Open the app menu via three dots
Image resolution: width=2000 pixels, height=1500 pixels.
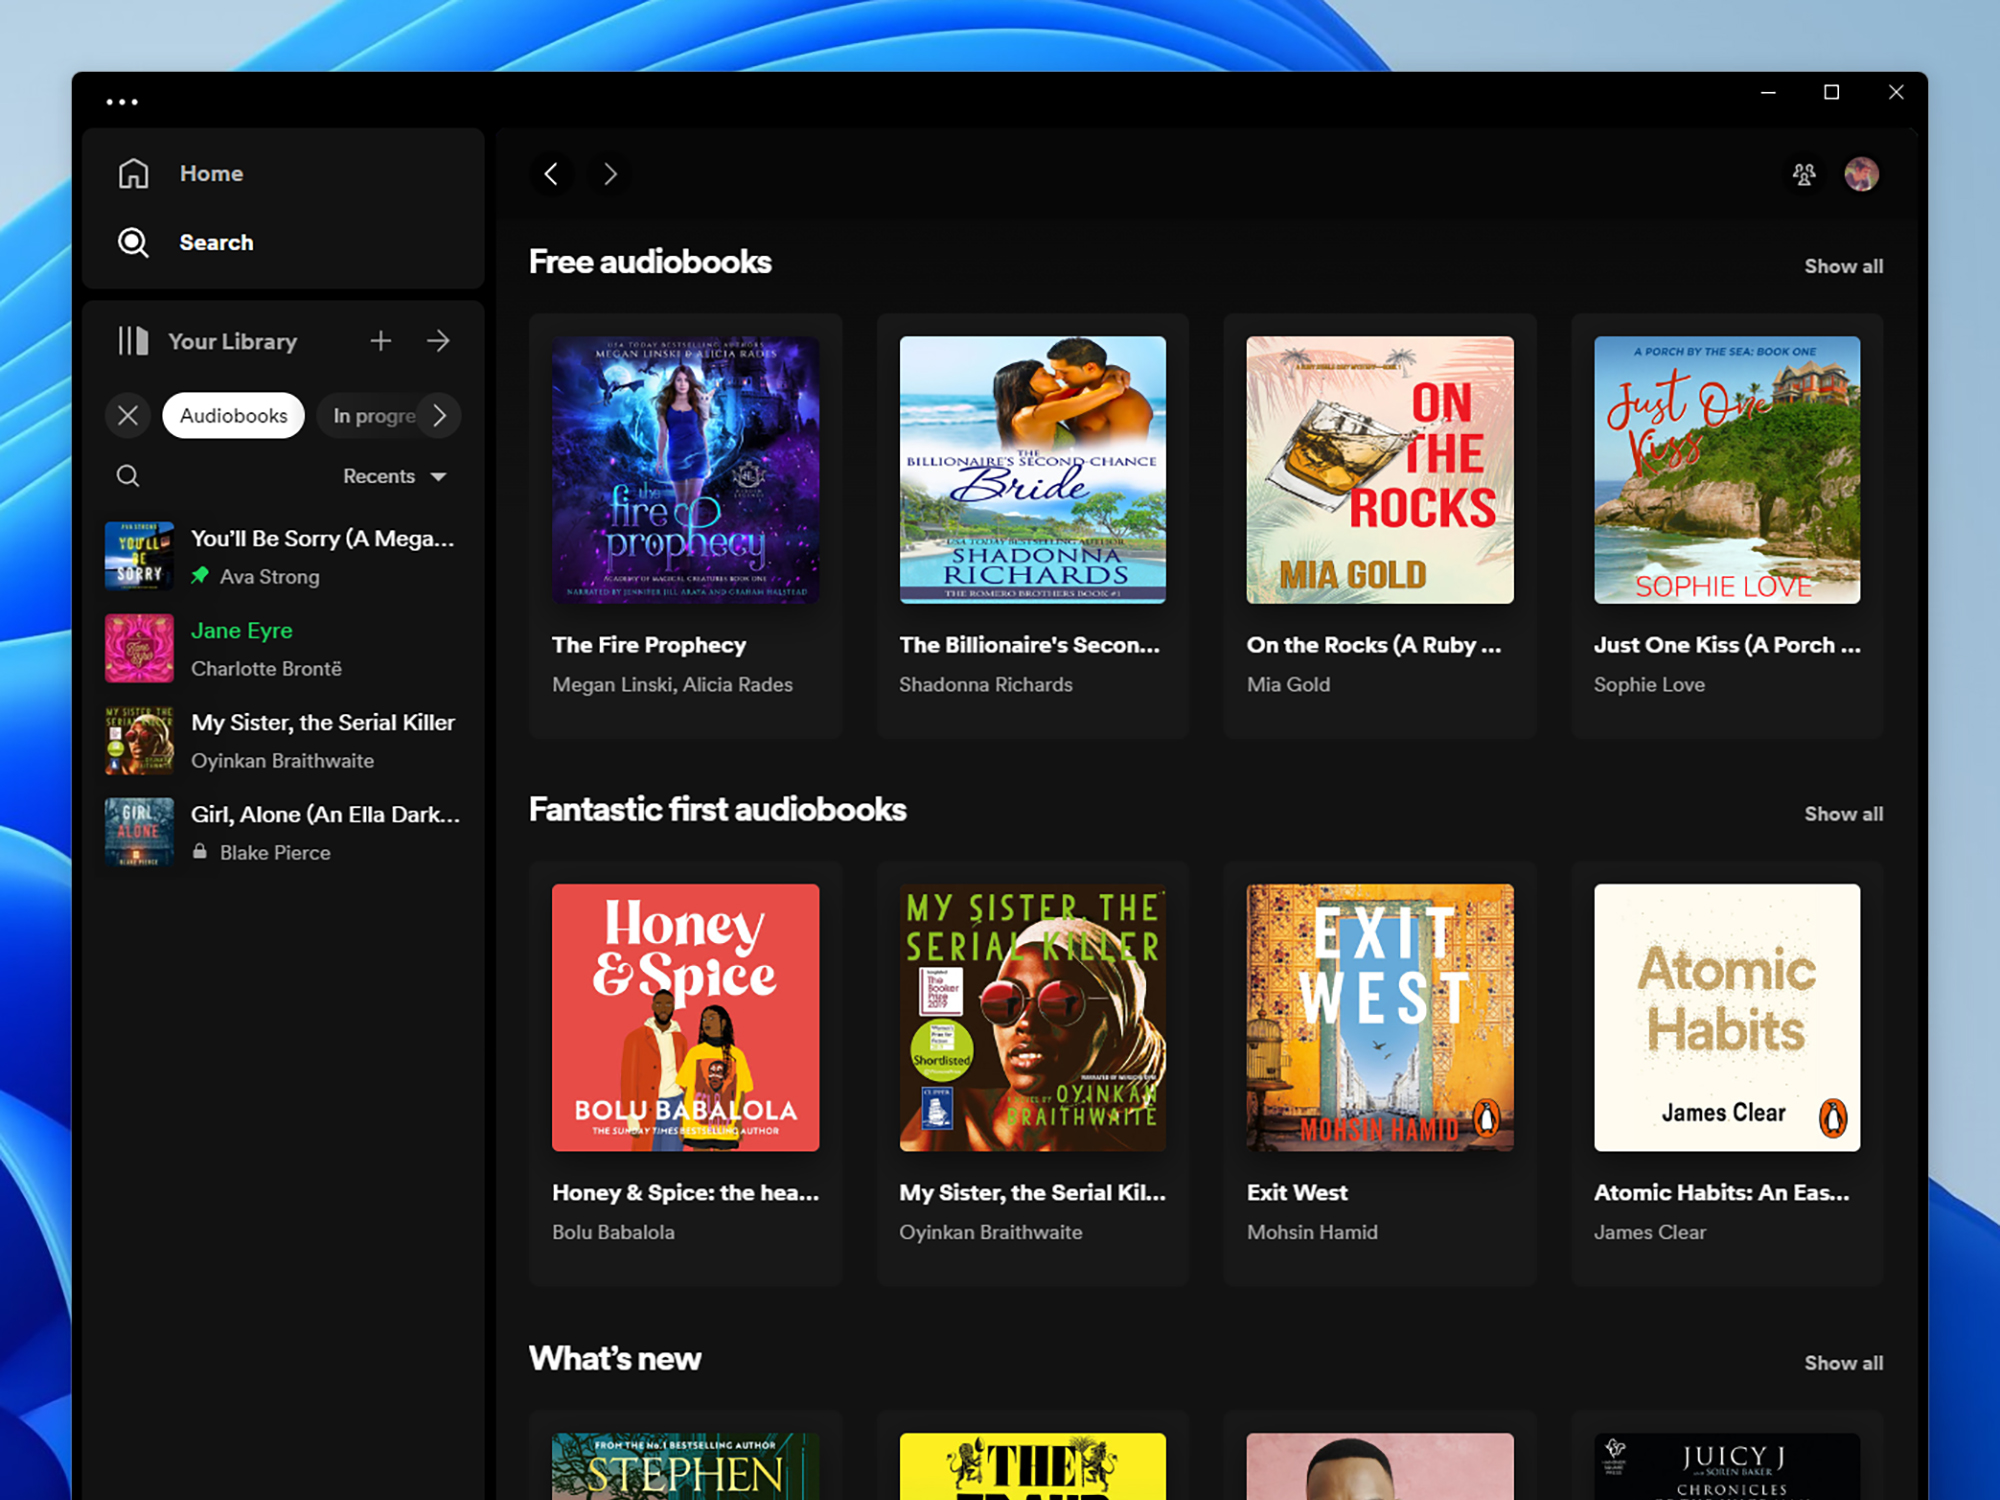coord(121,100)
